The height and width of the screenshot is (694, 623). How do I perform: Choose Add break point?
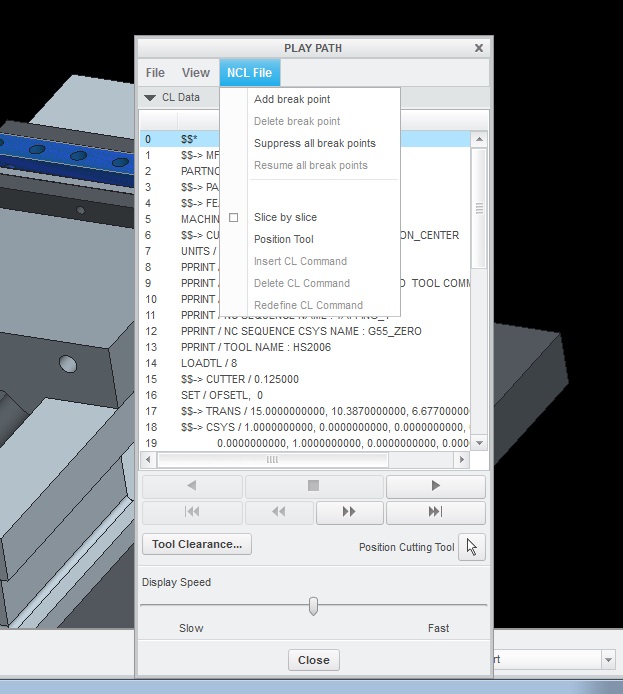292,99
